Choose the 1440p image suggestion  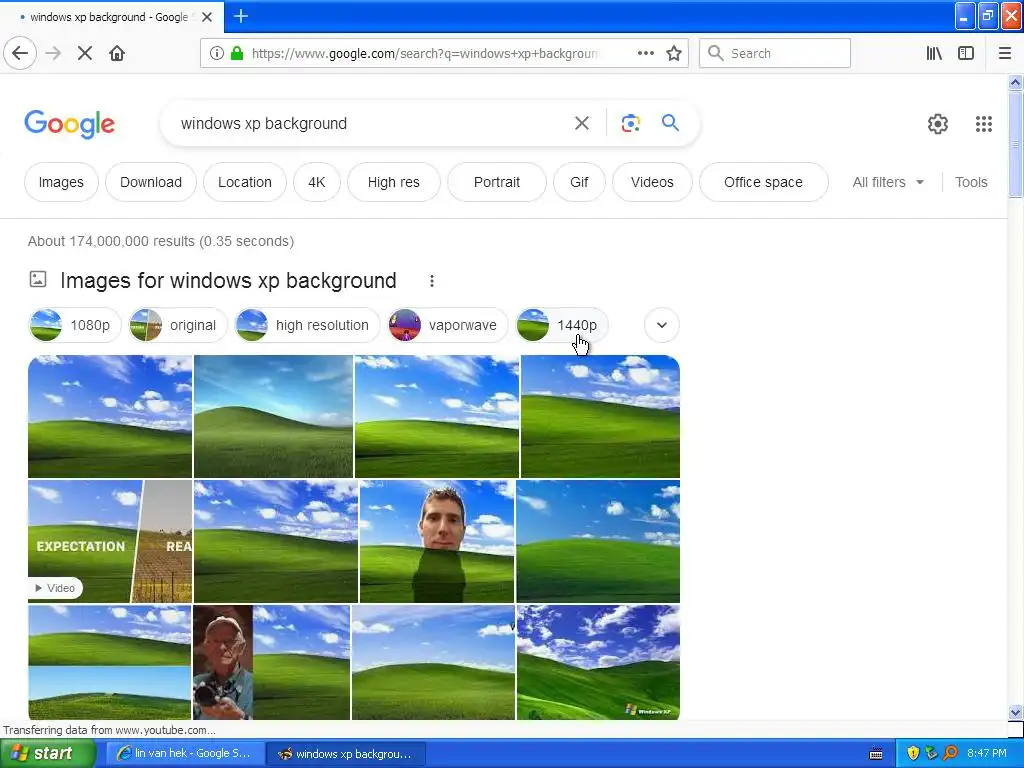[x=561, y=325]
